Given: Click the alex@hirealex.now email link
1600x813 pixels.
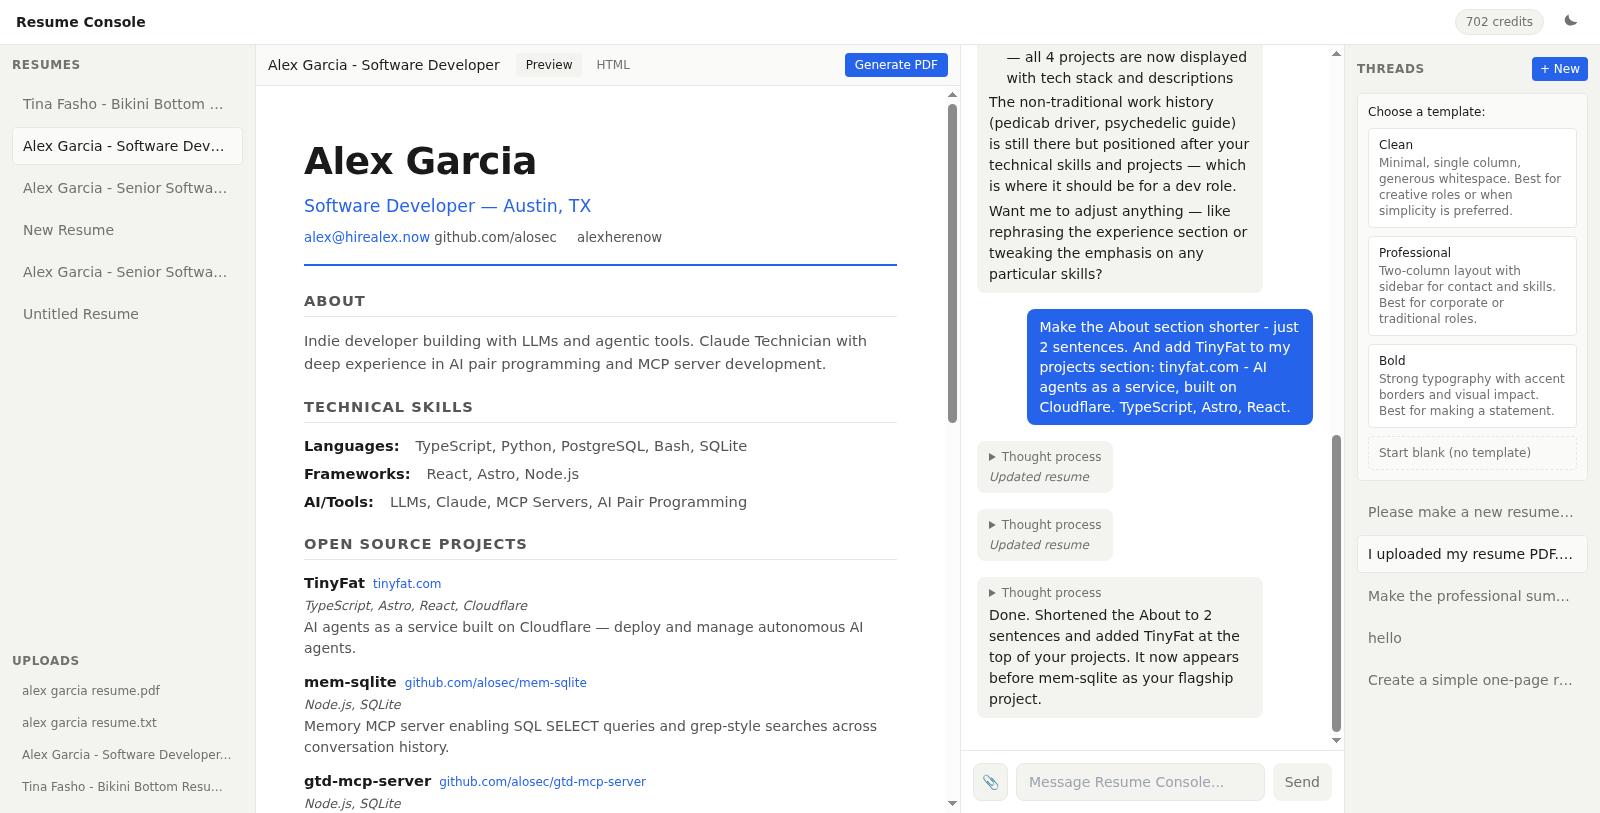Looking at the screenshot, I should coord(367,237).
